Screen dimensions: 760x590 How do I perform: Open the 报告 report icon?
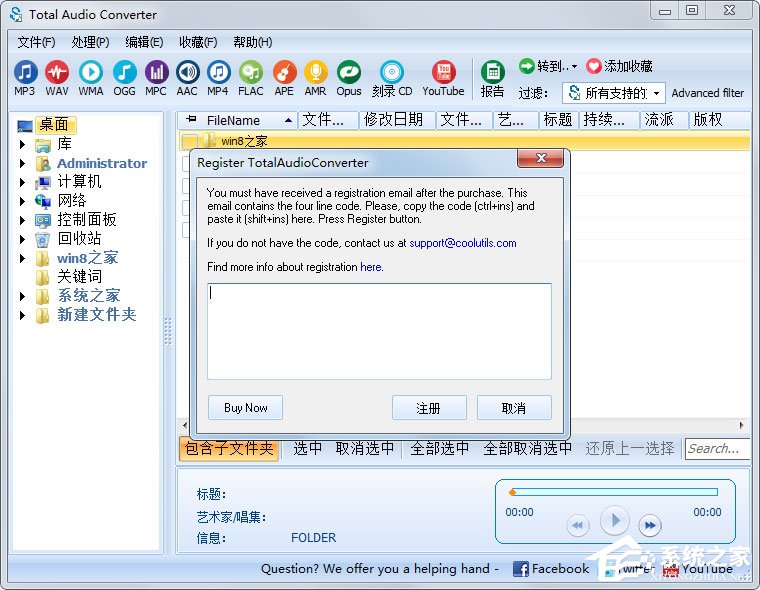[x=492, y=79]
